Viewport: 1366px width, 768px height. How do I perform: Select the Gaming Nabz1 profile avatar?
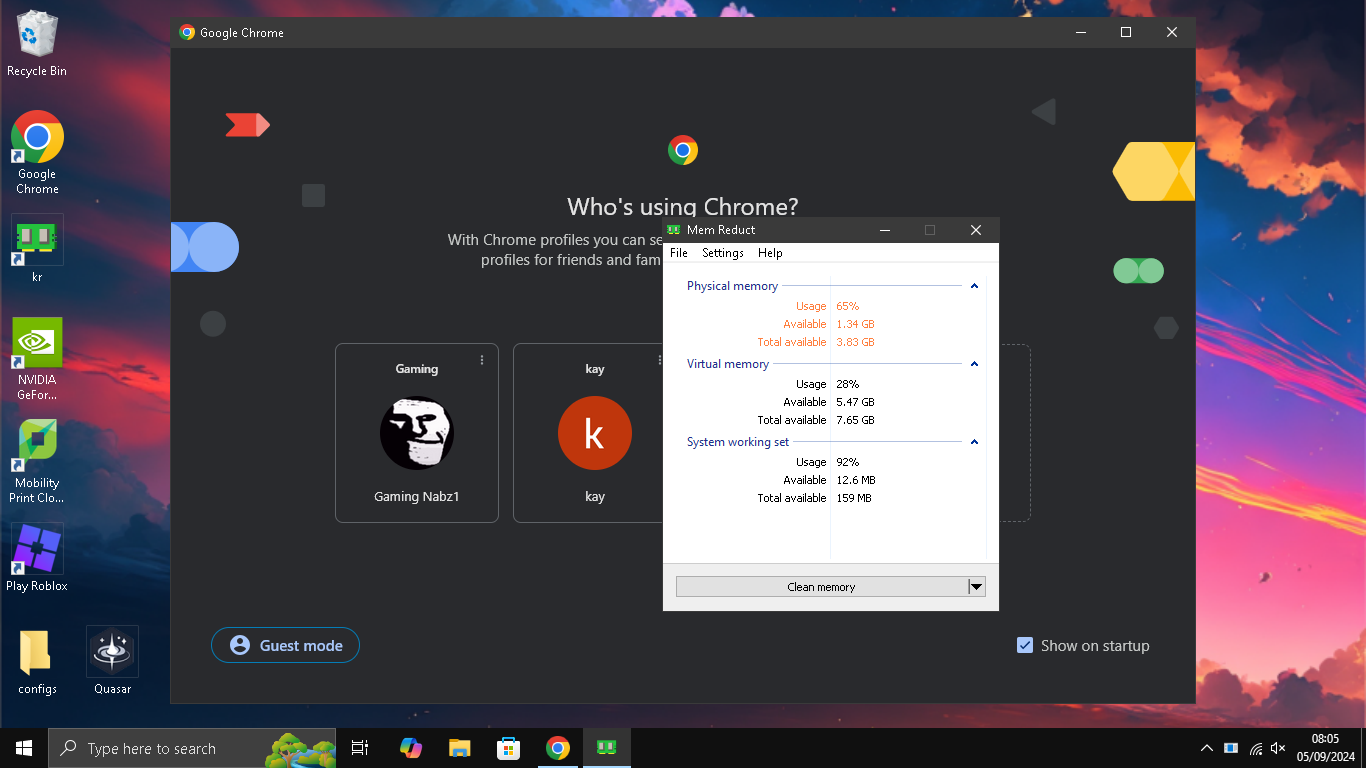coord(417,433)
